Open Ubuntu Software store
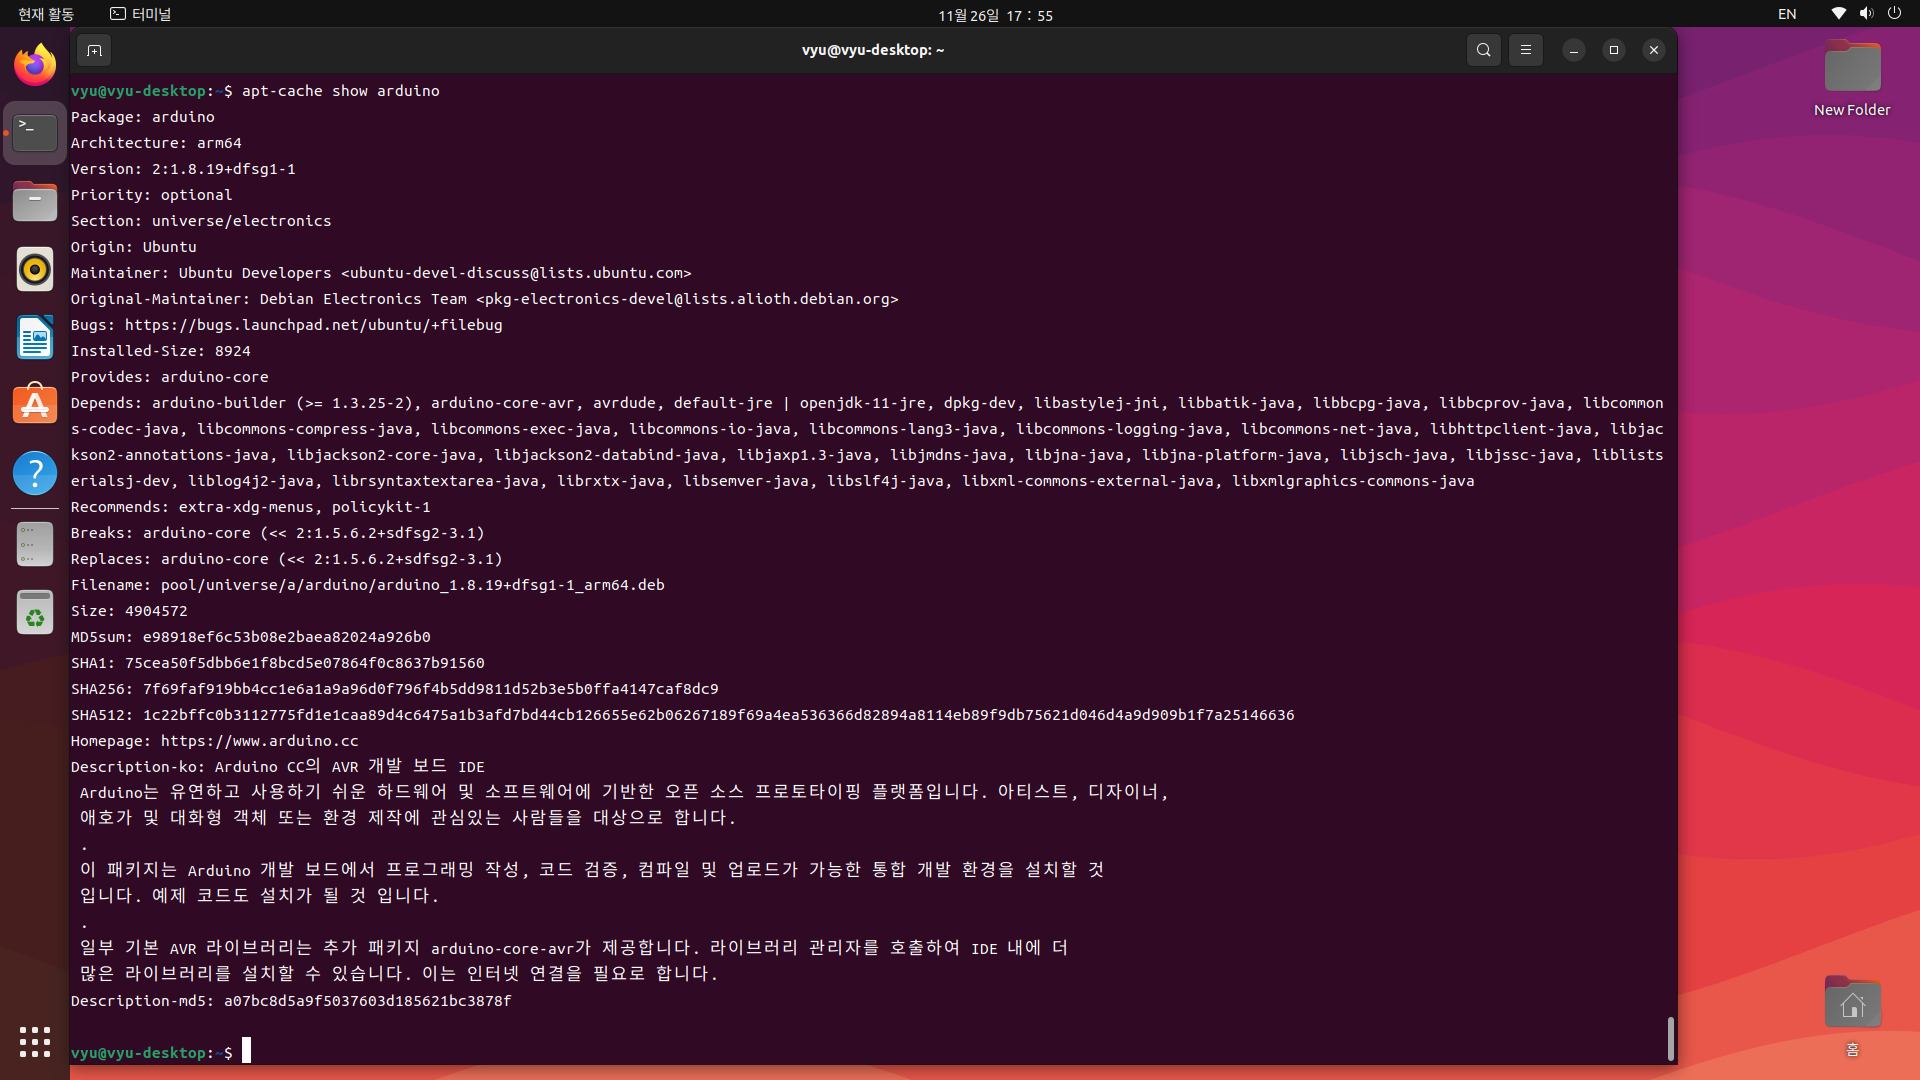1920x1080 pixels. [35, 405]
